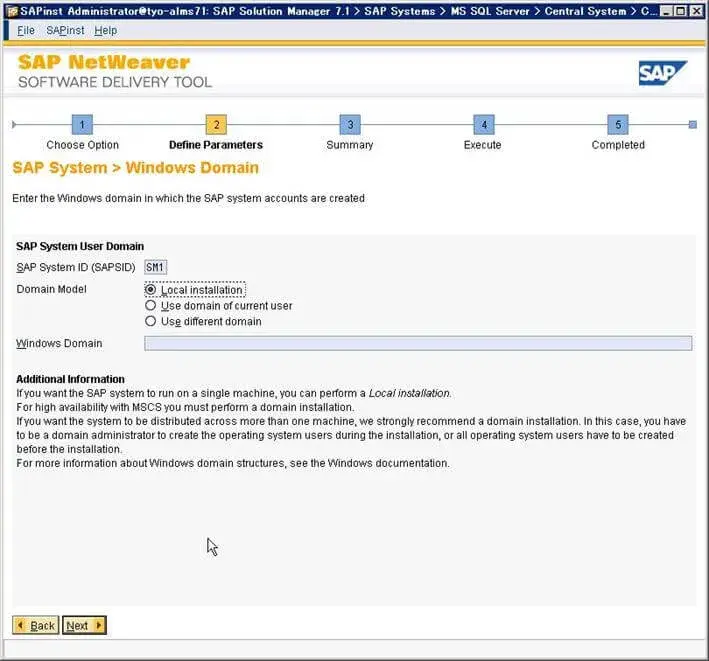The image size is (709, 661).
Task: Open the Help menu
Action: click(x=105, y=30)
